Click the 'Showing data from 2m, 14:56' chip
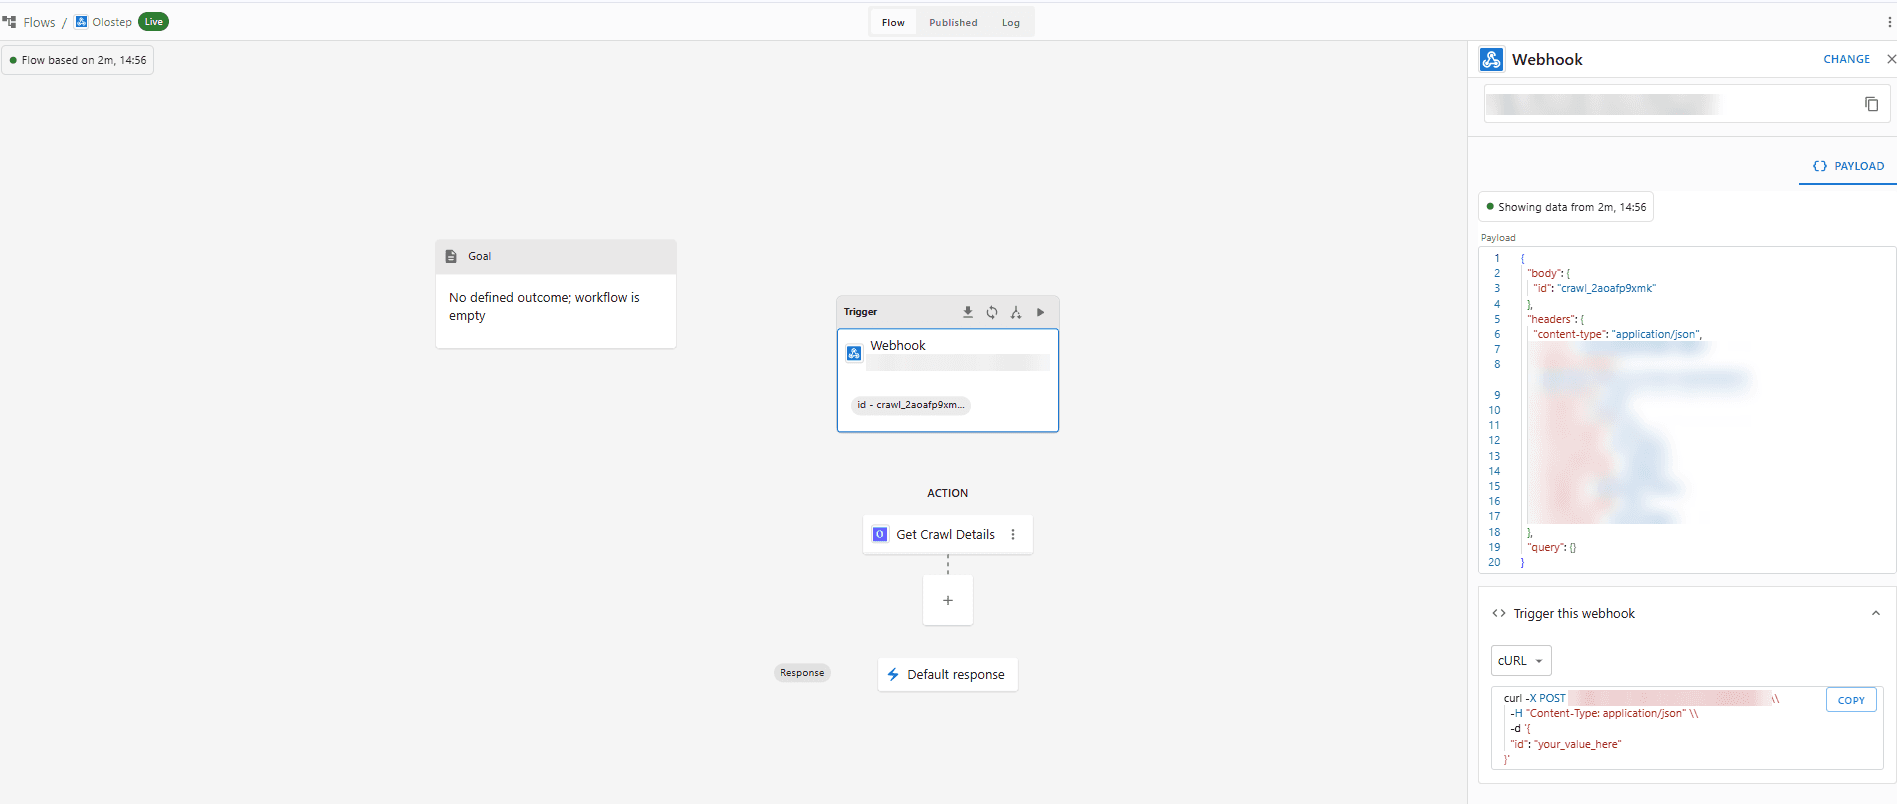1897x804 pixels. coord(1566,207)
